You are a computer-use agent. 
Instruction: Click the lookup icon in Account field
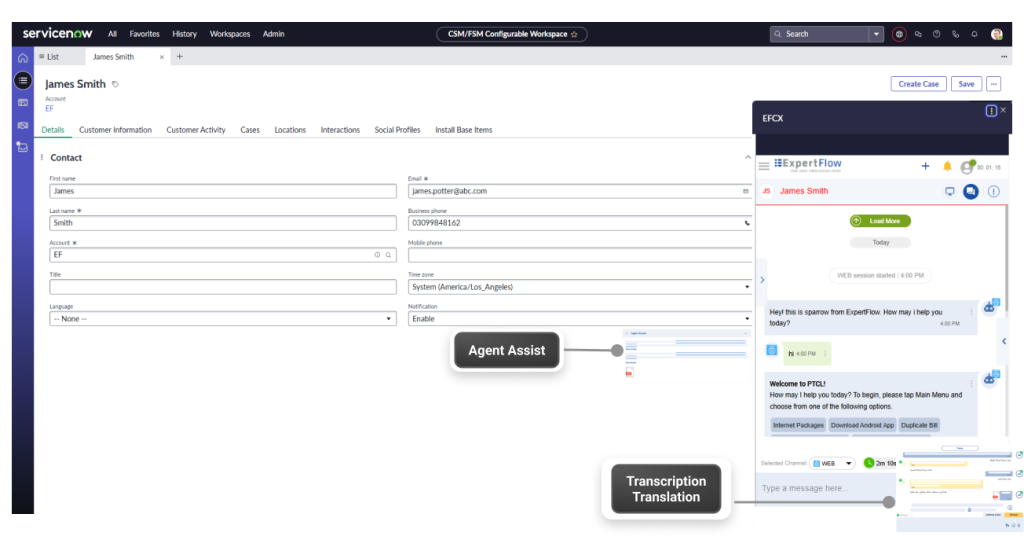388,255
